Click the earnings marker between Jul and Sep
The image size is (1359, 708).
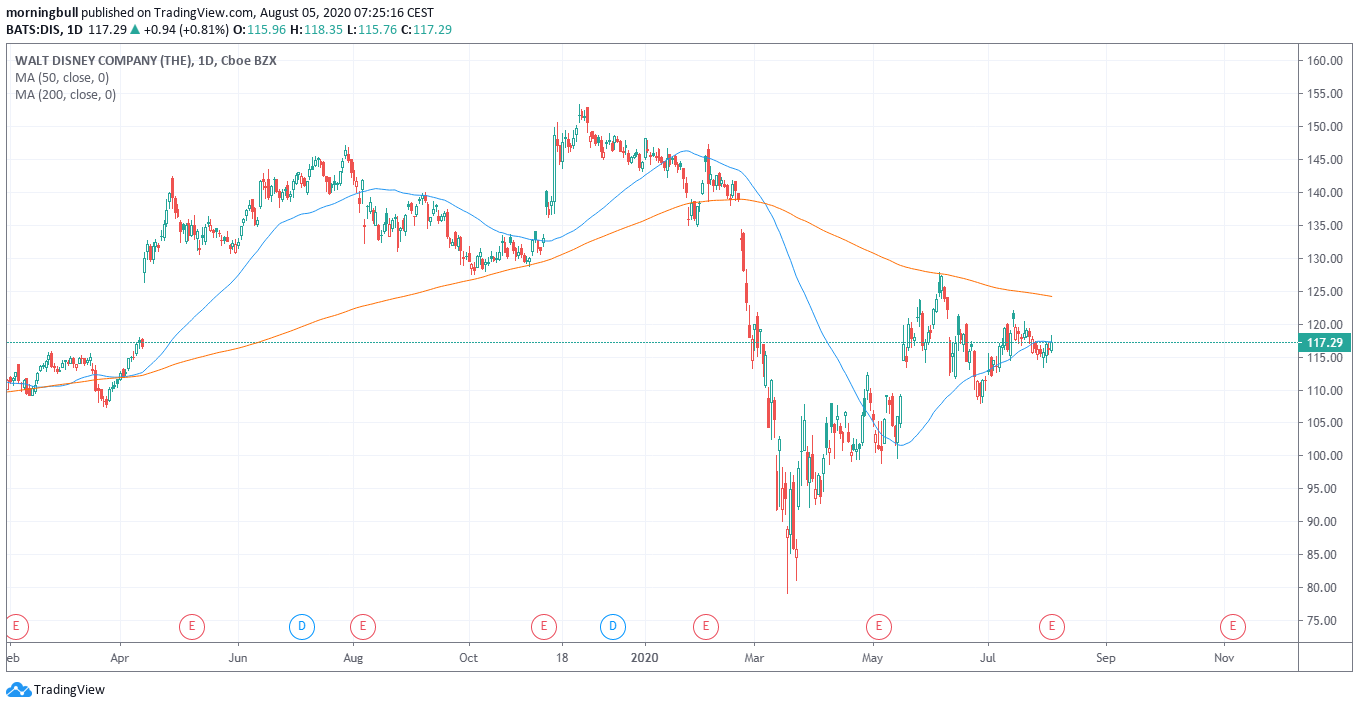pyautogui.click(x=1051, y=627)
